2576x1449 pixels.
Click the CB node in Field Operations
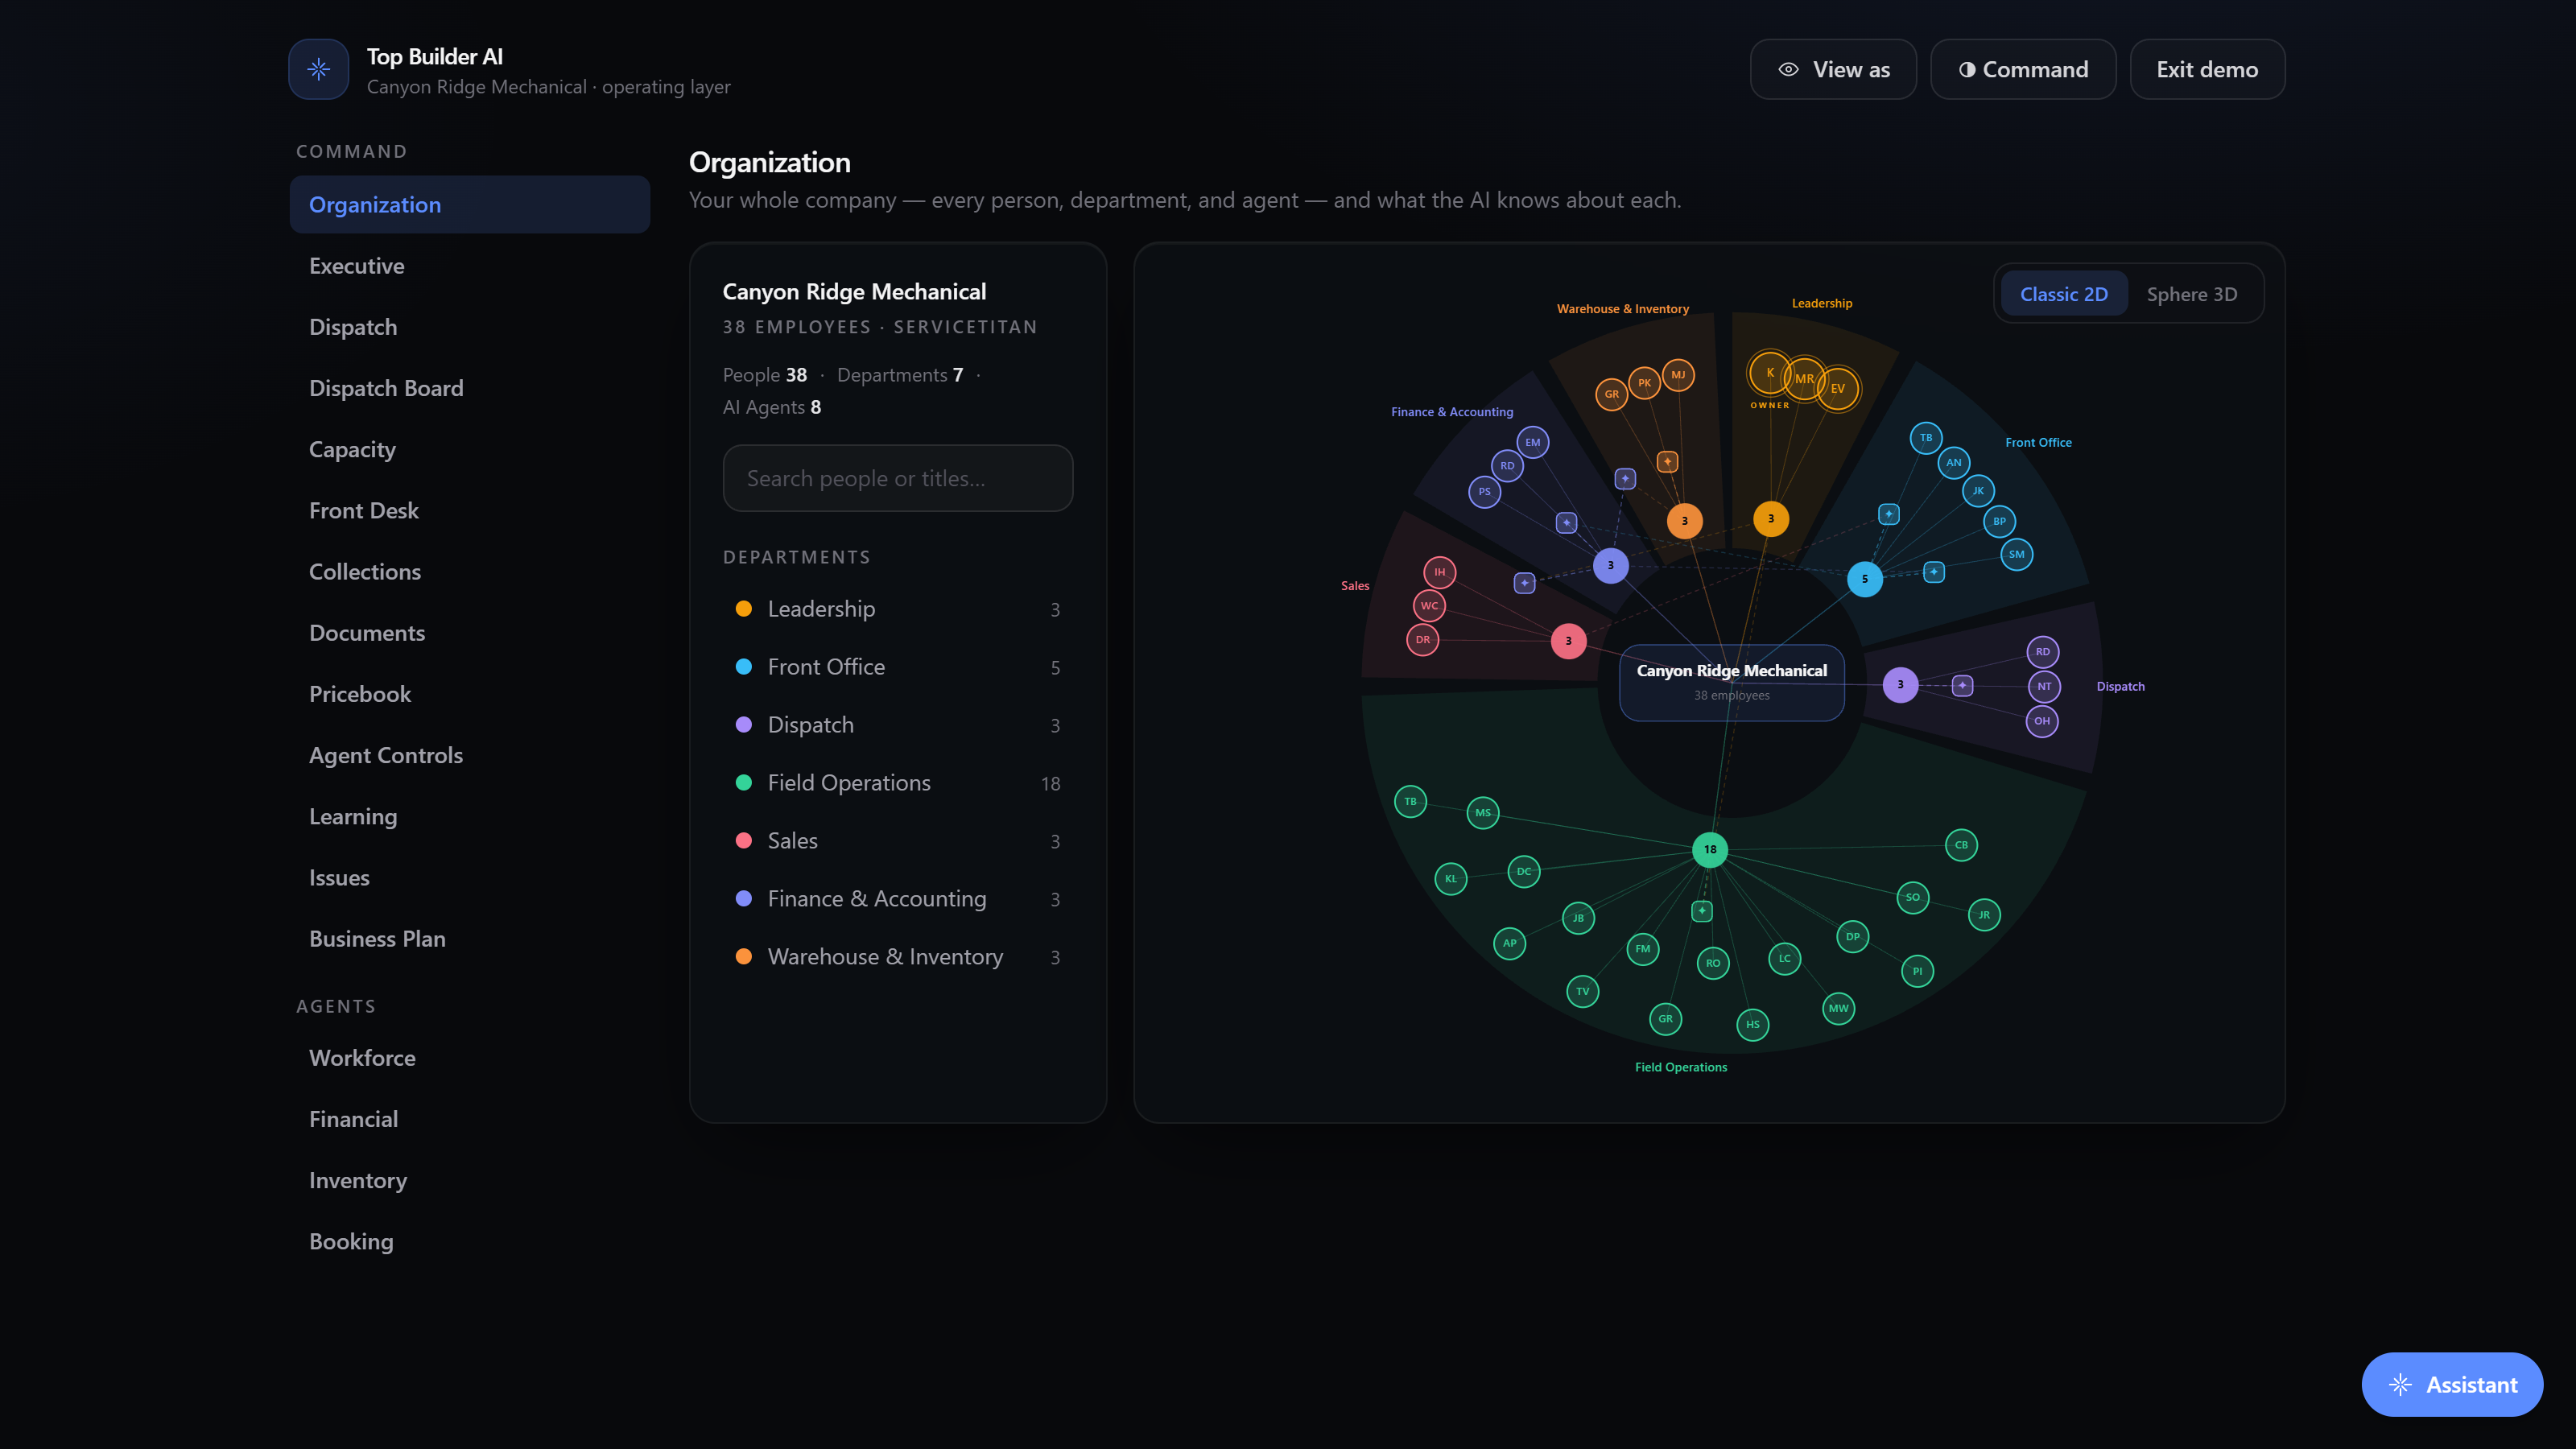click(x=1961, y=844)
